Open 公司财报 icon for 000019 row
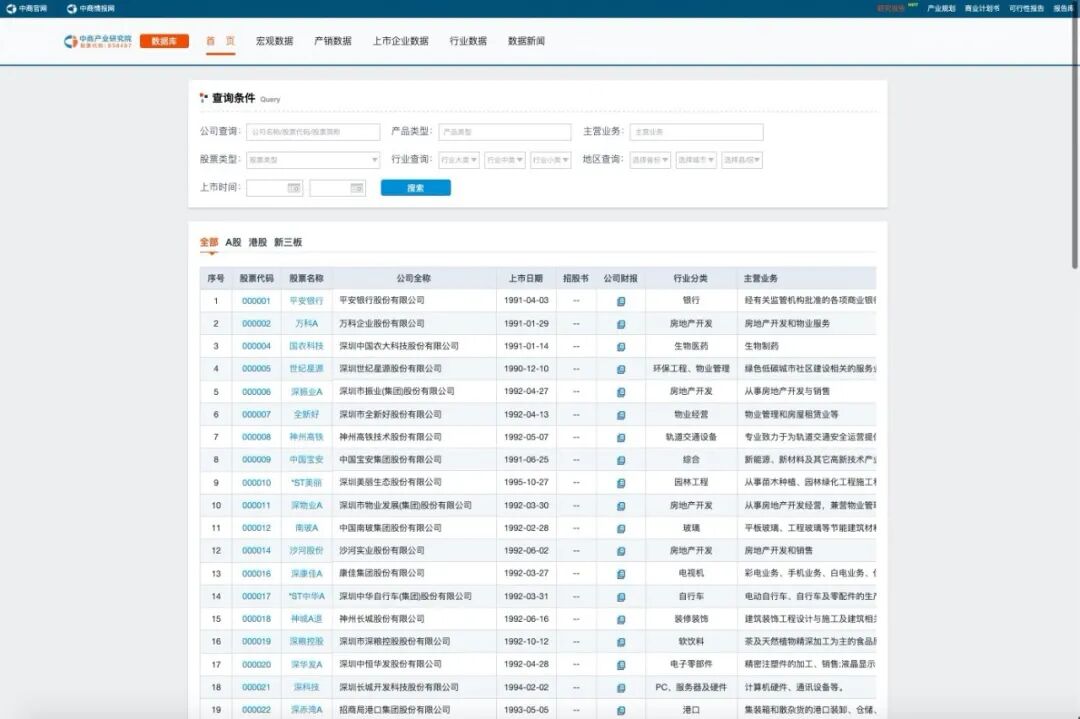 coord(621,642)
